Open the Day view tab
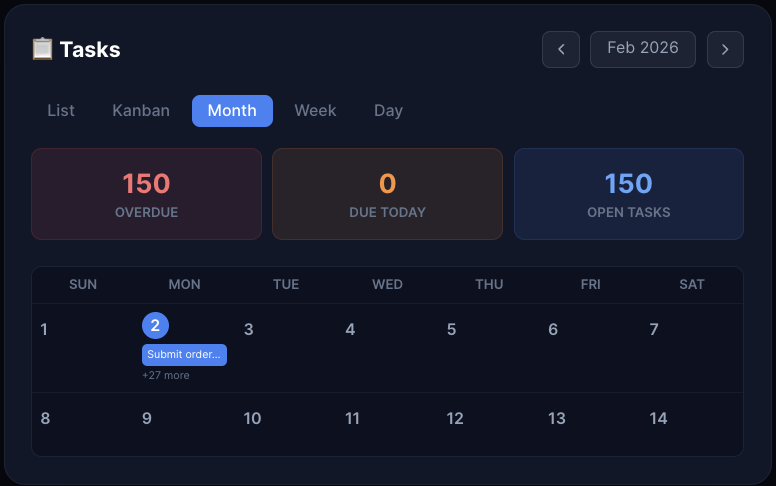 (x=388, y=111)
